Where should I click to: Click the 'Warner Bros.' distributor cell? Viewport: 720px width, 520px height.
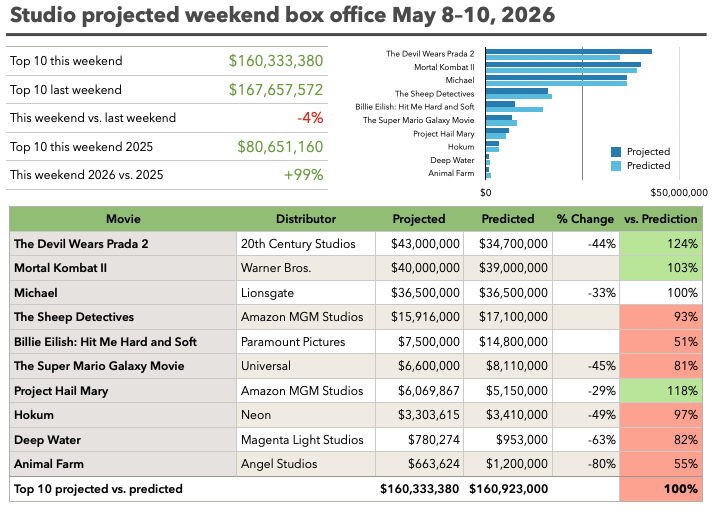coord(306,268)
